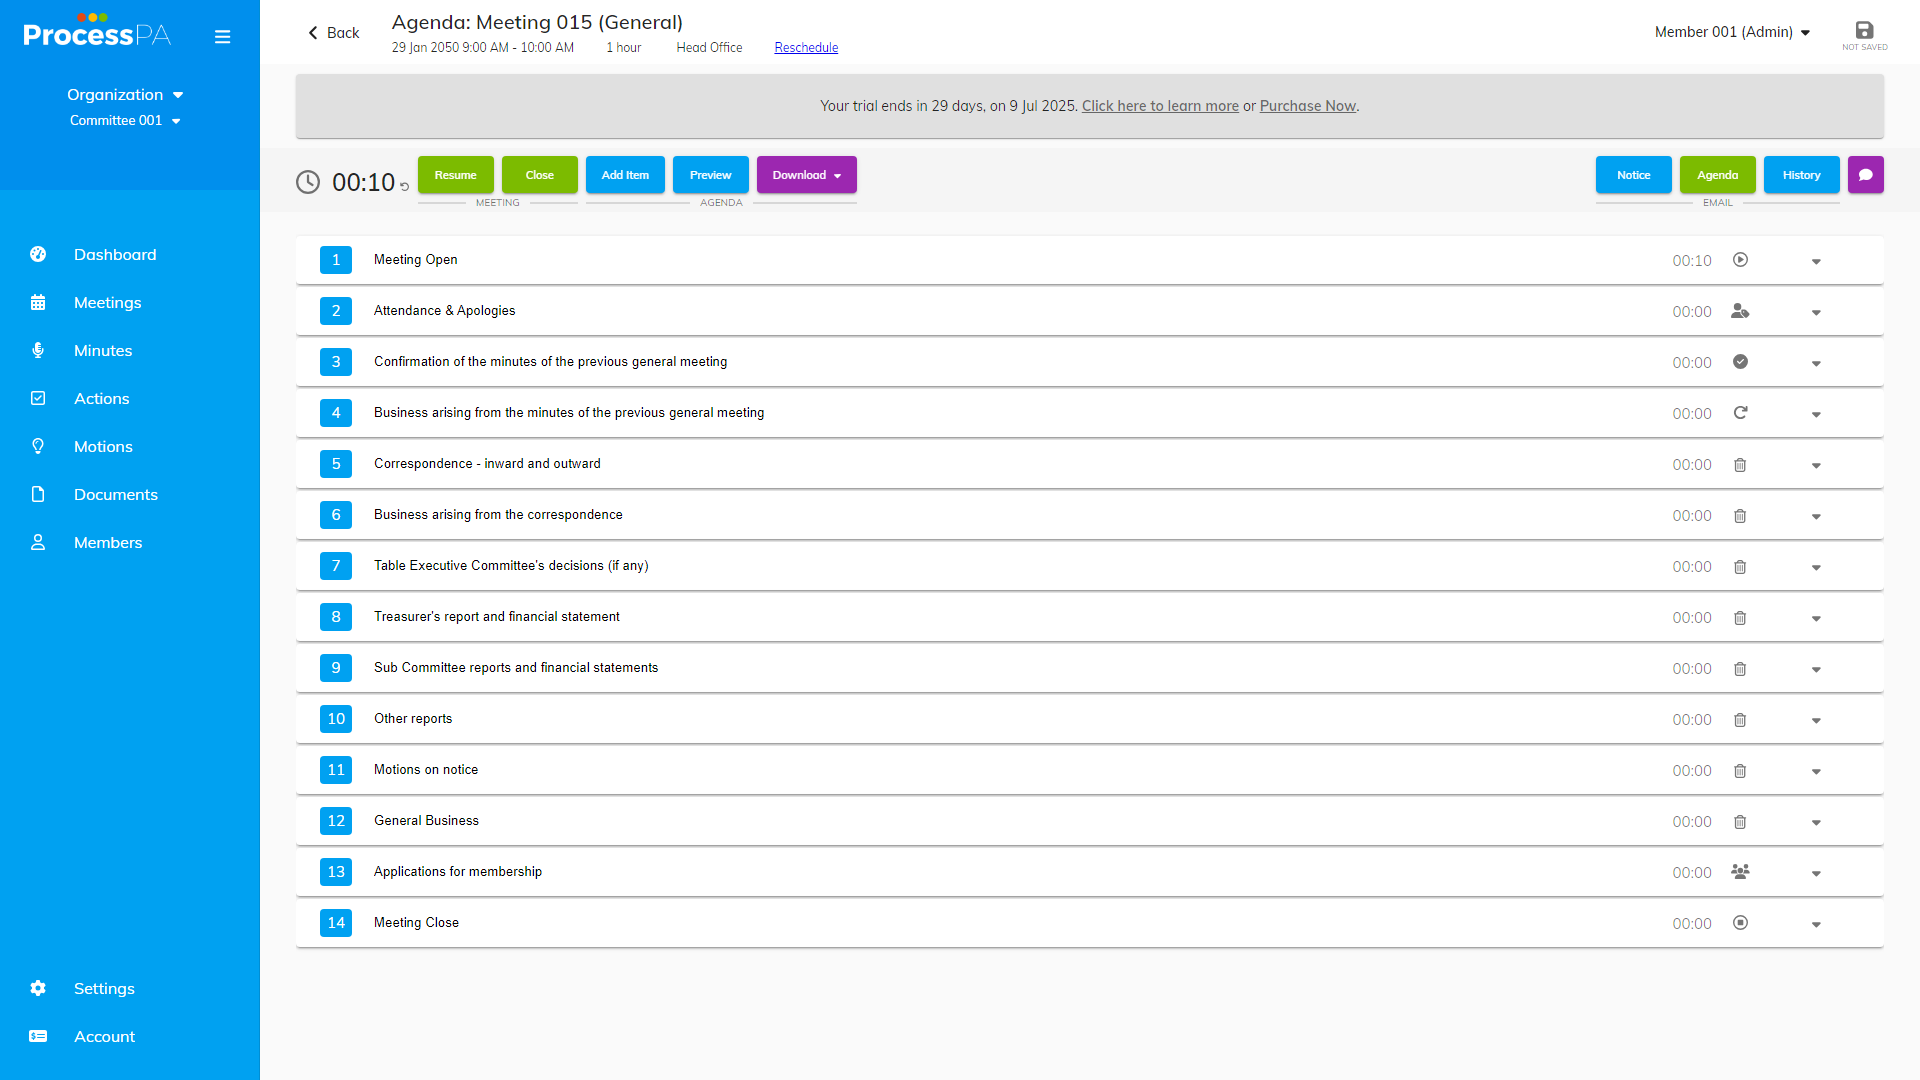Open the purple chat comment button
The width and height of the screenshot is (1920, 1080).
tap(1865, 175)
